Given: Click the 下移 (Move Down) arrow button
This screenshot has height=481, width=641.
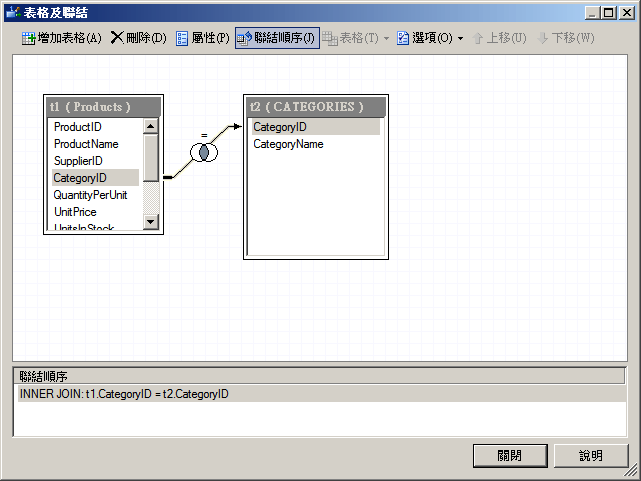Looking at the screenshot, I should [x=565, y=38].
